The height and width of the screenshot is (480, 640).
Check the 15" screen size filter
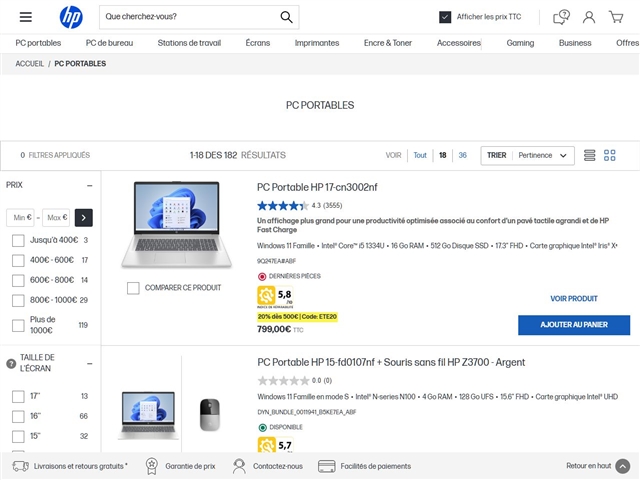(18, 436)
